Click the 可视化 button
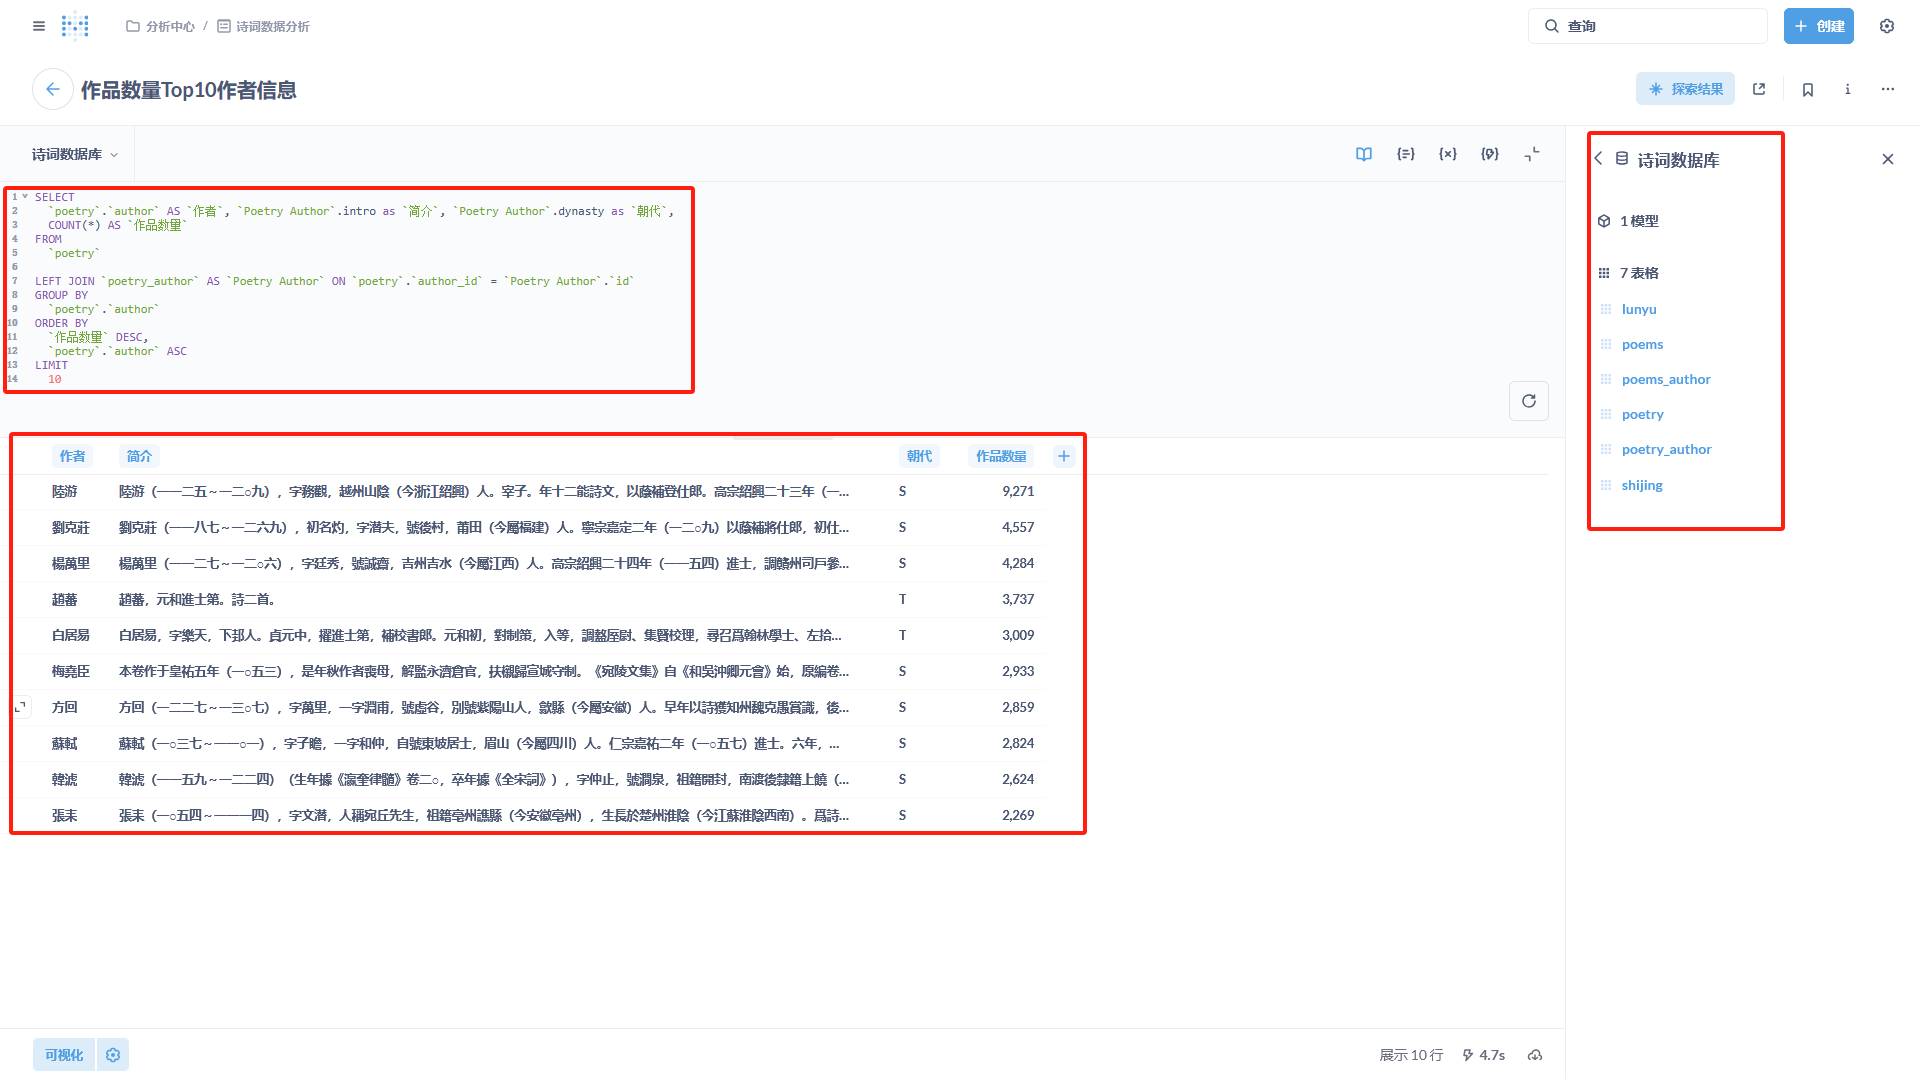The width and height of the screenshot is (1920, 1079). [x=64, y=1055]
